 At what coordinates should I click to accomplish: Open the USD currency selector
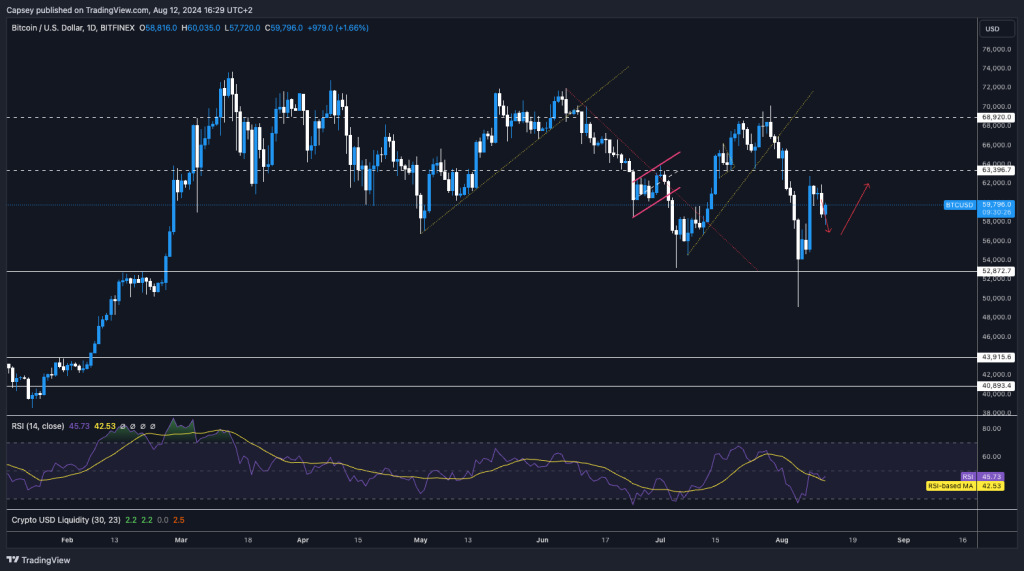pos(992,28)
